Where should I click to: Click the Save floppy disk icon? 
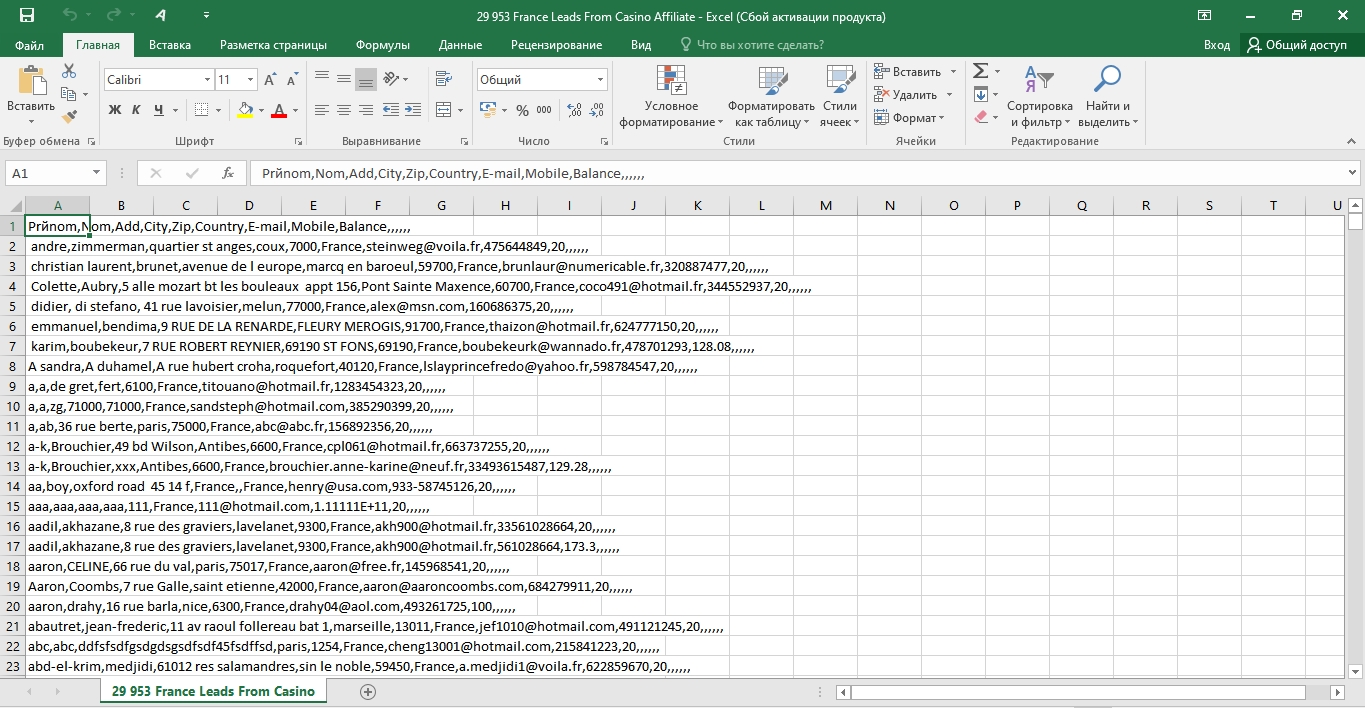[x=27, y=16]
